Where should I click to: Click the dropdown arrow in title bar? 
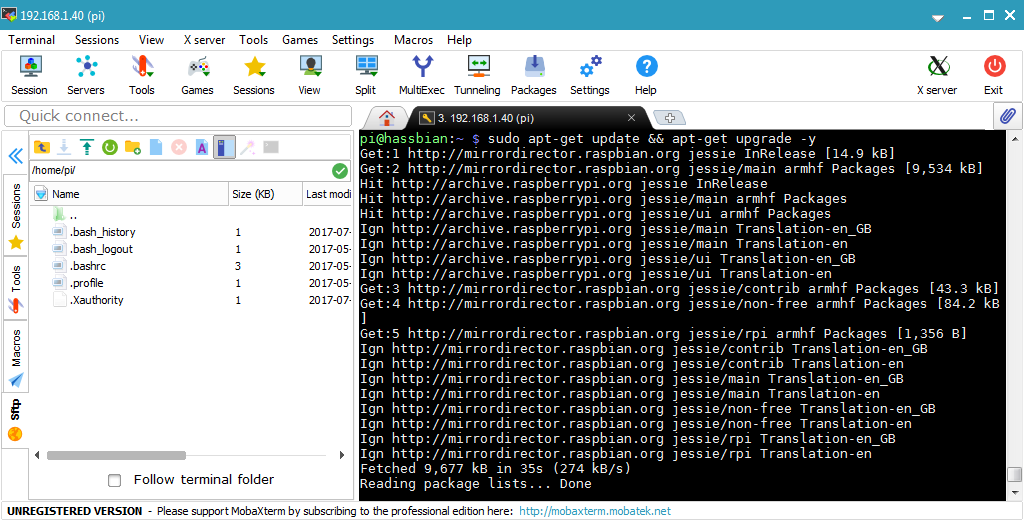(x=937, y=17)
